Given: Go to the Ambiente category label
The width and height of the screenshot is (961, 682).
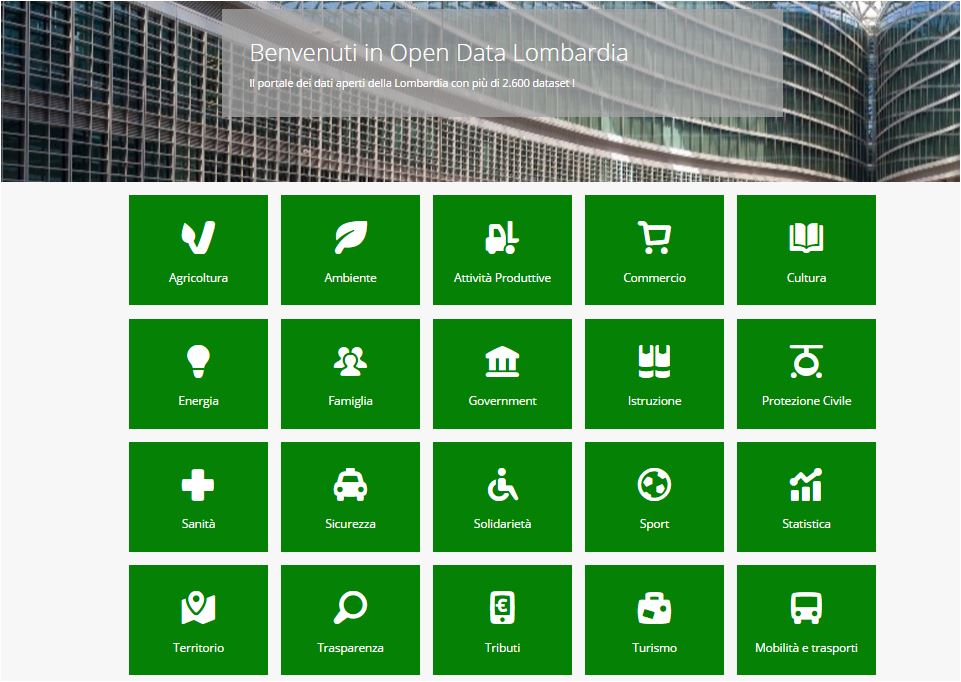Looking at the screenshot, I should tap(351, 278).
